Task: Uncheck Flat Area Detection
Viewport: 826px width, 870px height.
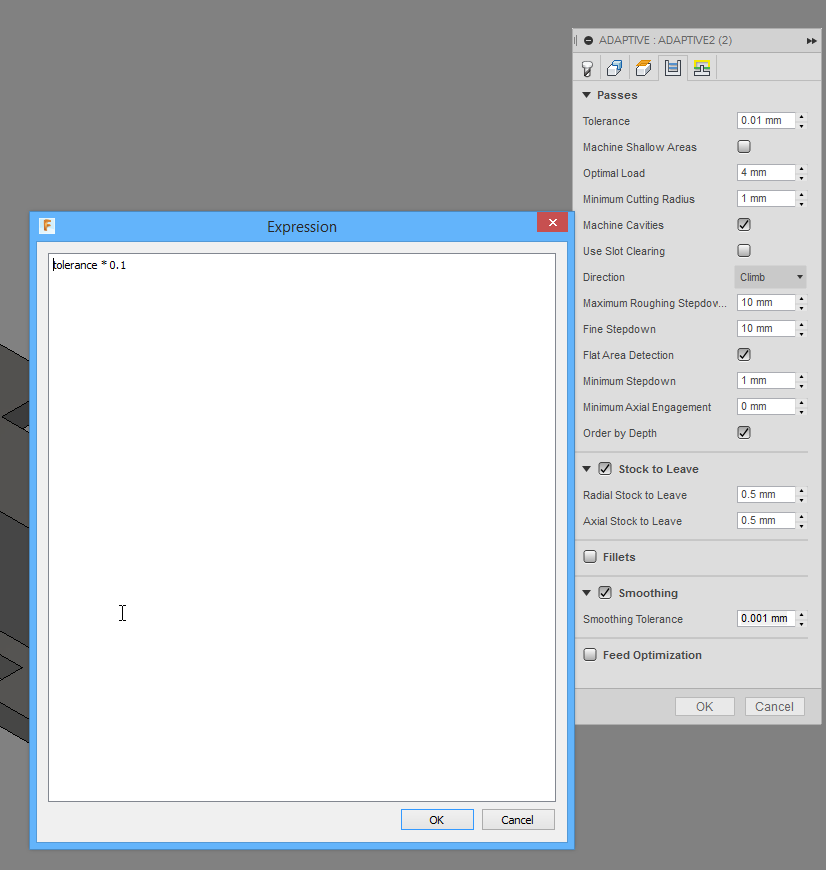Action: tap(744, 354)
